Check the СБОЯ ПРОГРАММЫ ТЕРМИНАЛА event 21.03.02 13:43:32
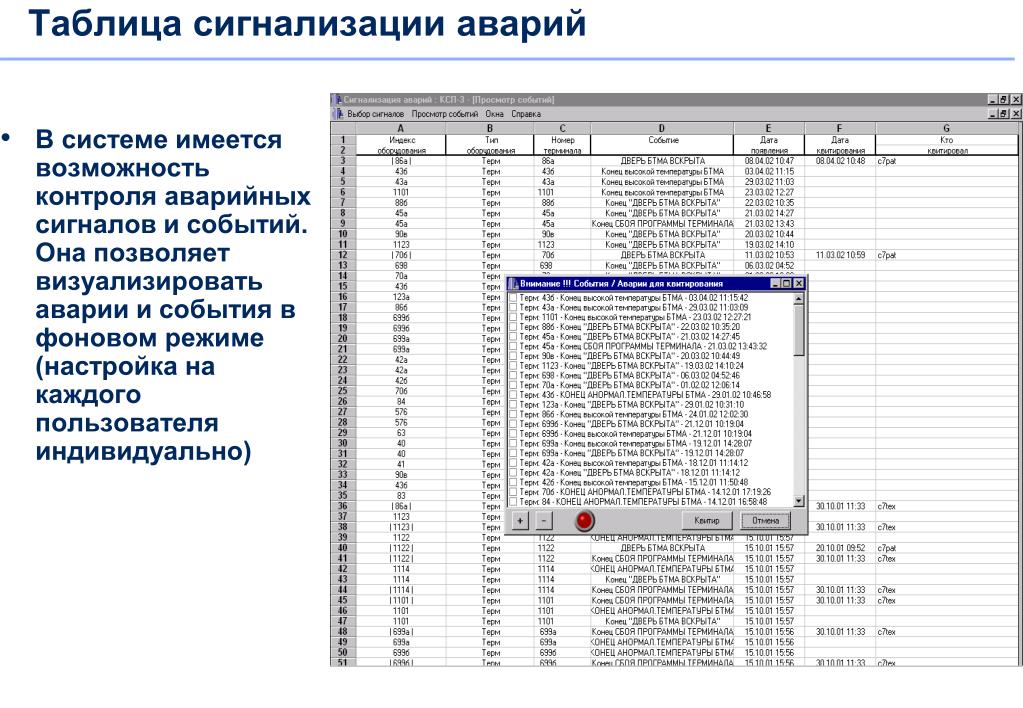Screen dimensions: 1023x708 [513, 346]
